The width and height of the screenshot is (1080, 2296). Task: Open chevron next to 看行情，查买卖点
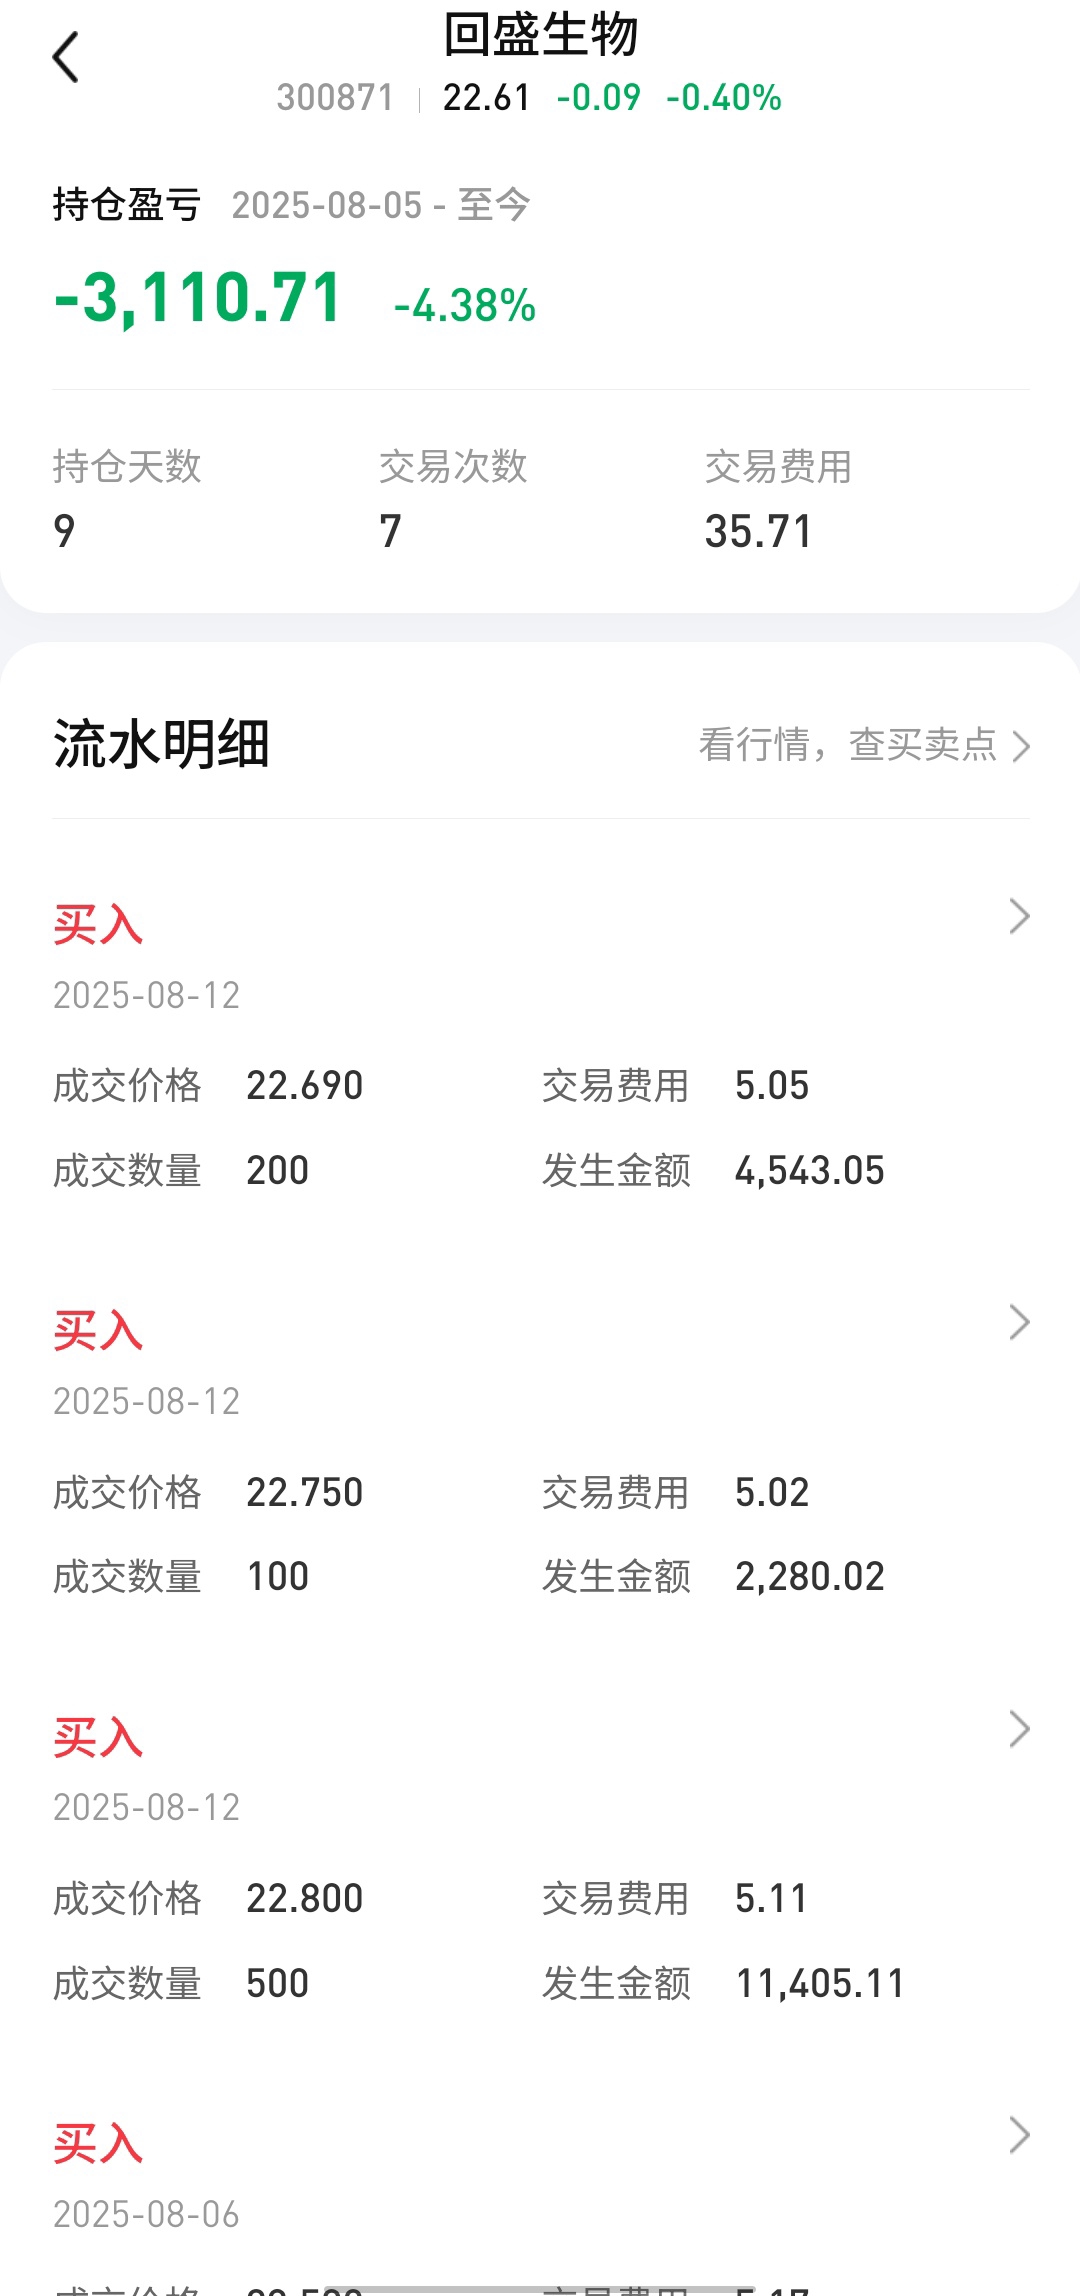1020,746
